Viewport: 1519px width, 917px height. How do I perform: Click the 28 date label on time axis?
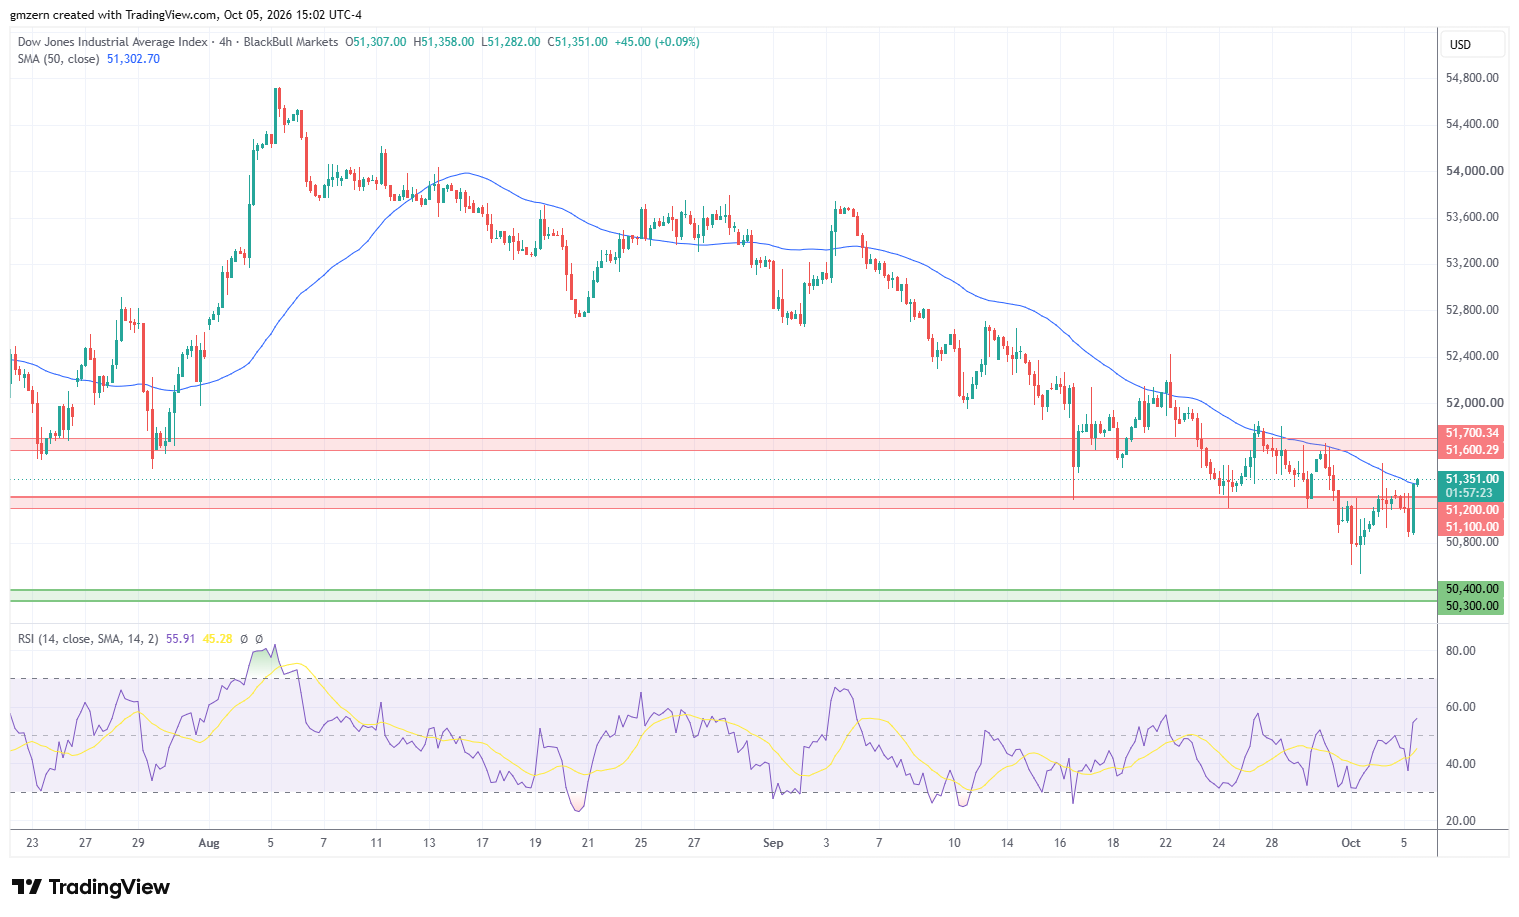coord(1272,843)
